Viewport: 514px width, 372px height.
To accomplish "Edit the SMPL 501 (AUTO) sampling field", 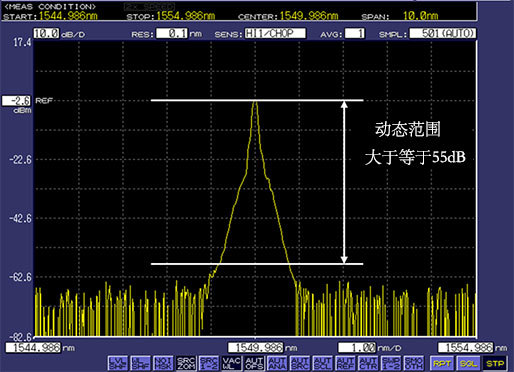I will coord(443,33).
